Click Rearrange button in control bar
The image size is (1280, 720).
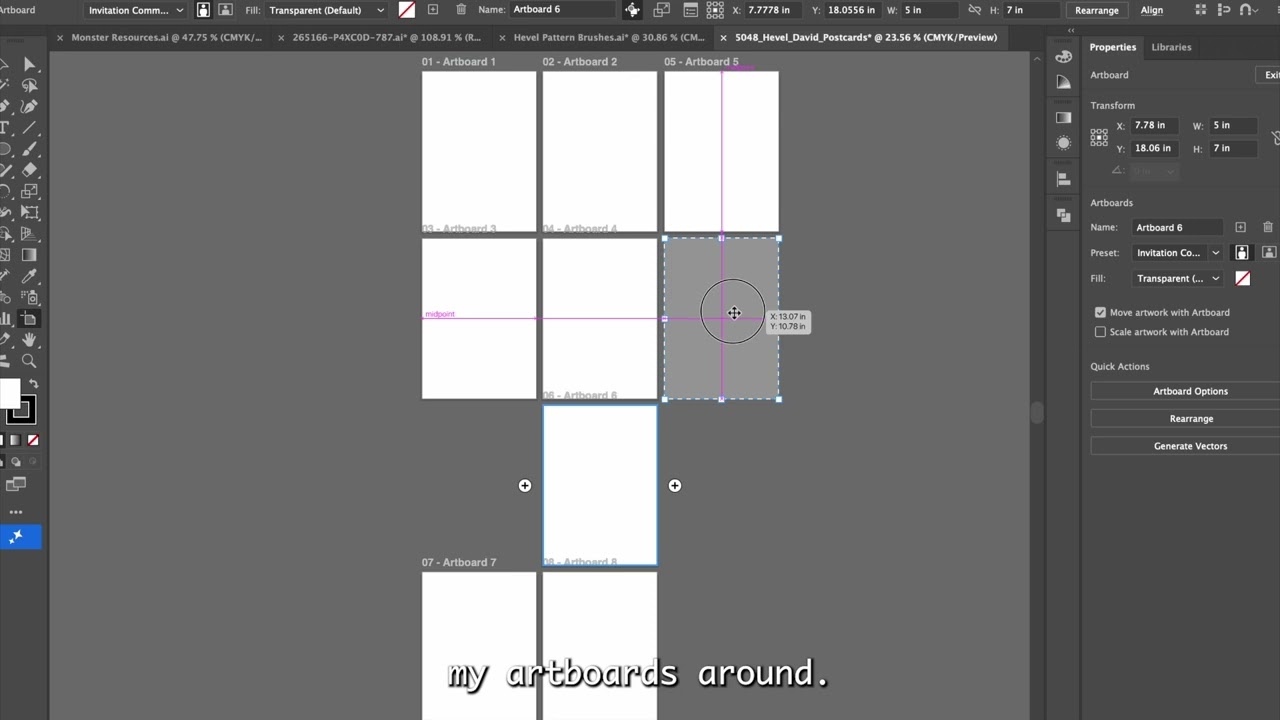(x=1096, y=10)
